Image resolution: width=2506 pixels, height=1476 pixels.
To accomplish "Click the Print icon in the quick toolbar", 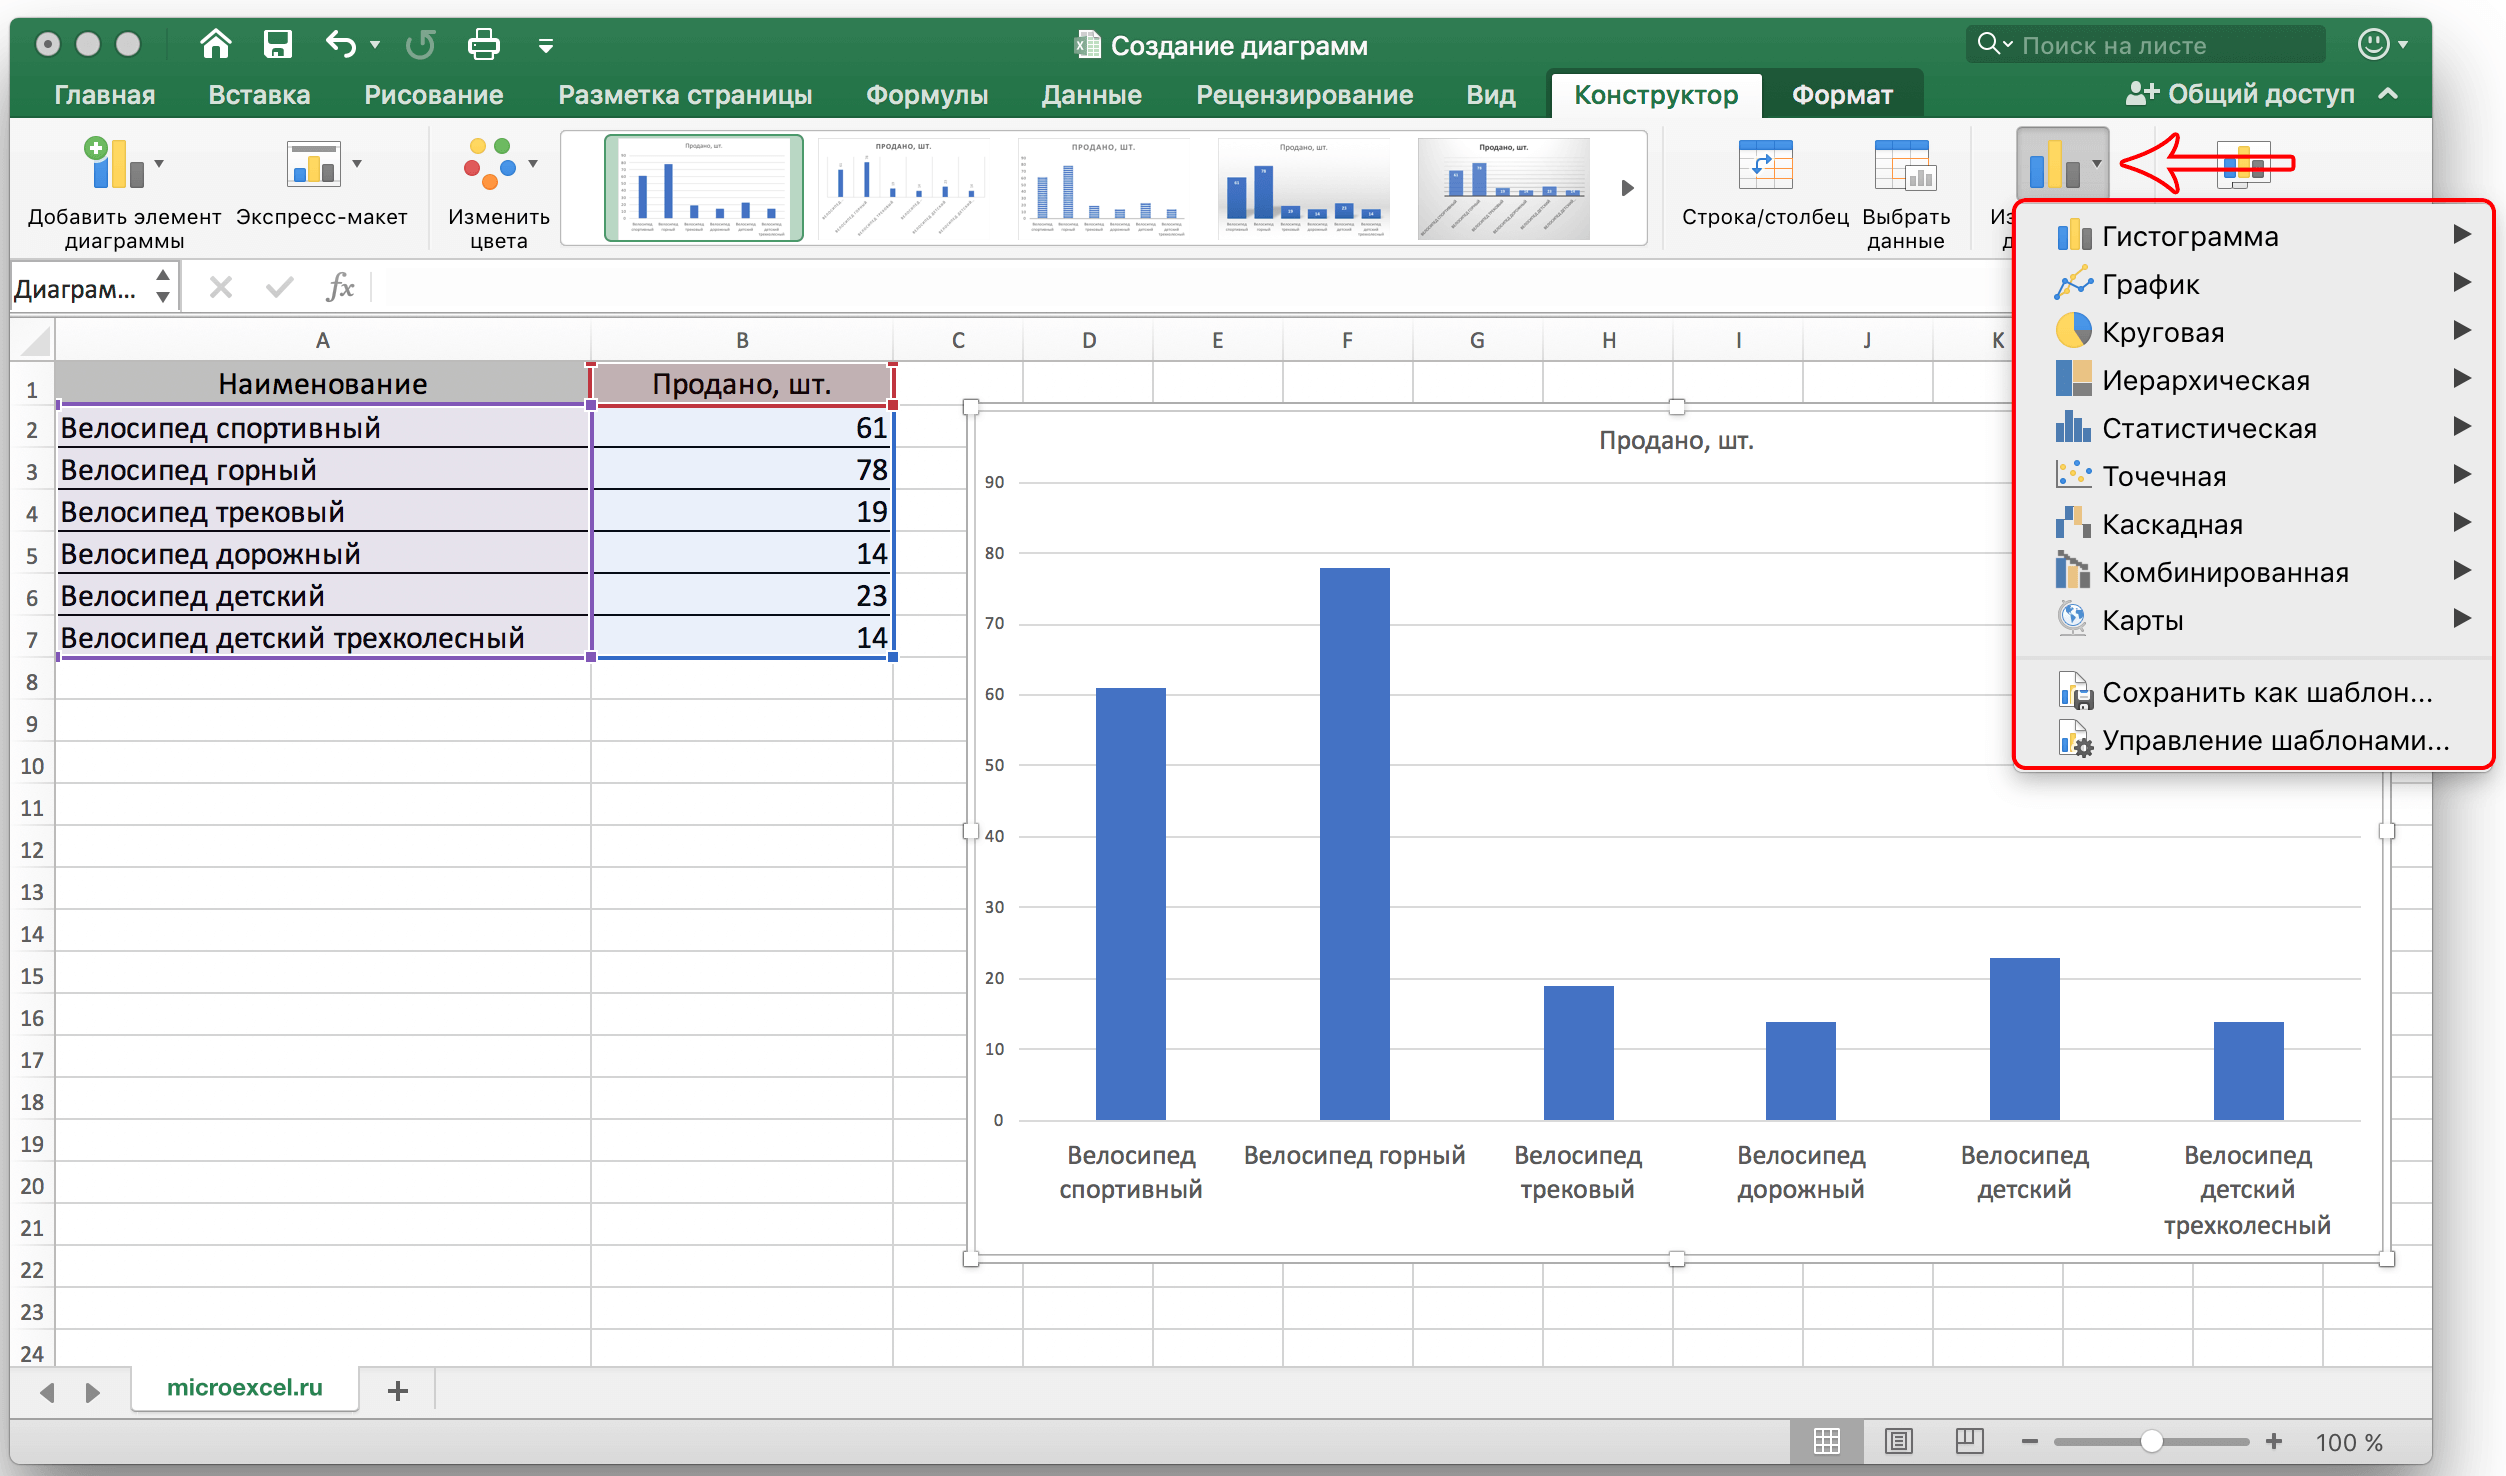I will point(483,44).
